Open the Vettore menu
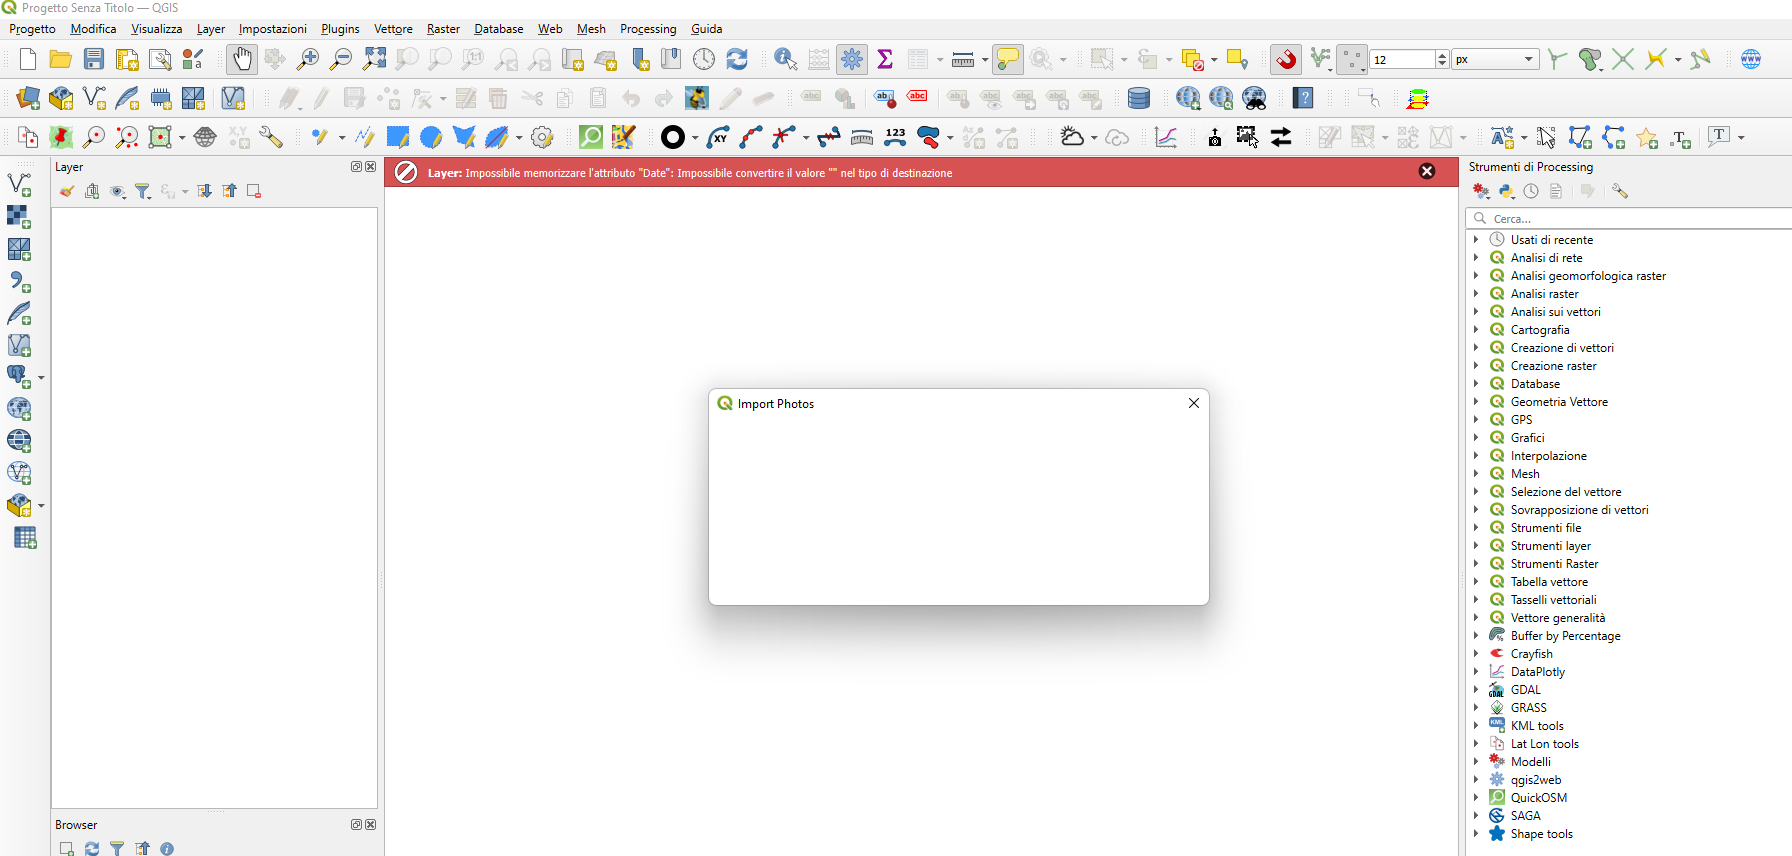 pyautogui.click(x=393, y=29)
